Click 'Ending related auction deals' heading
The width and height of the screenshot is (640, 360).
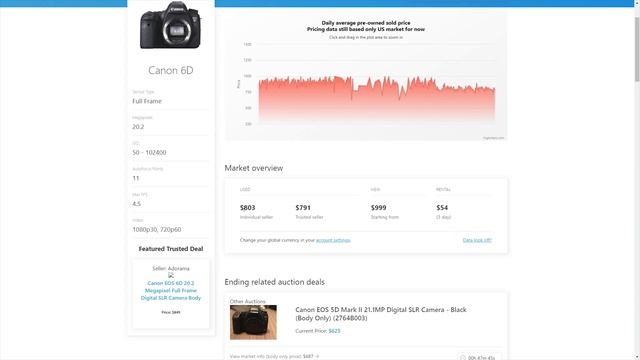click(x=275, y=282)
